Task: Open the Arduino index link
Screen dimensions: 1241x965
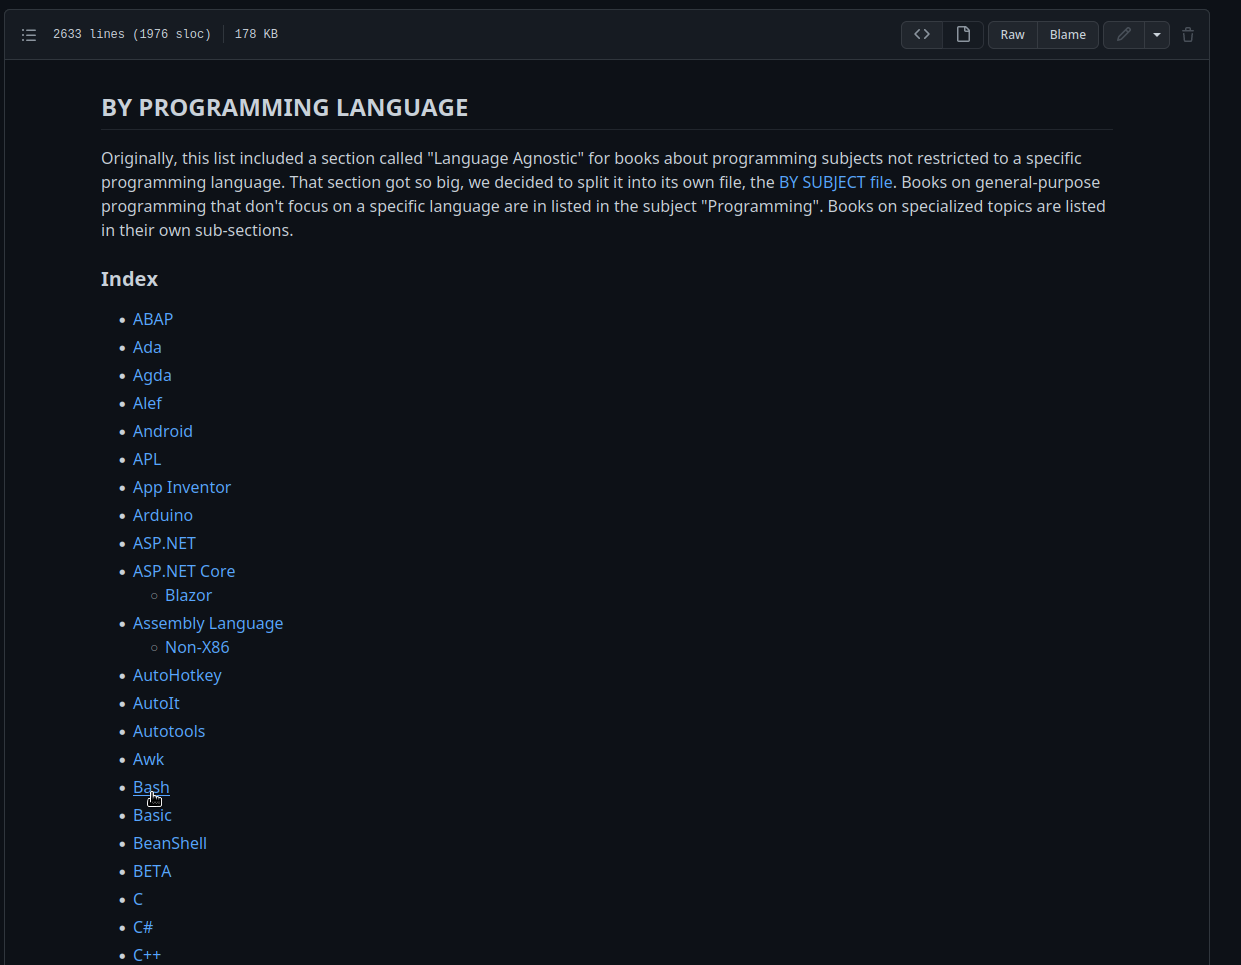Action: [x=163, y=515]
